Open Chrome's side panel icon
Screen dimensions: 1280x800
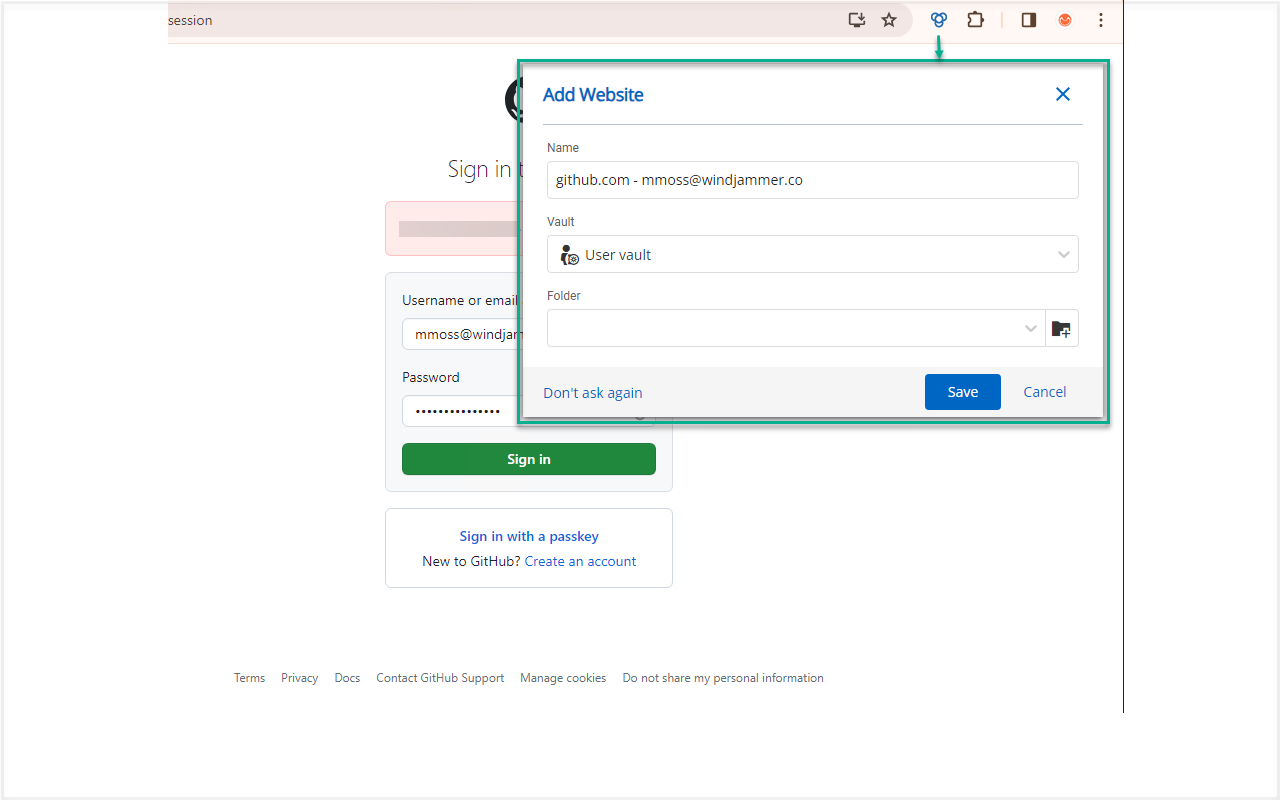[x=1028, y=20]
